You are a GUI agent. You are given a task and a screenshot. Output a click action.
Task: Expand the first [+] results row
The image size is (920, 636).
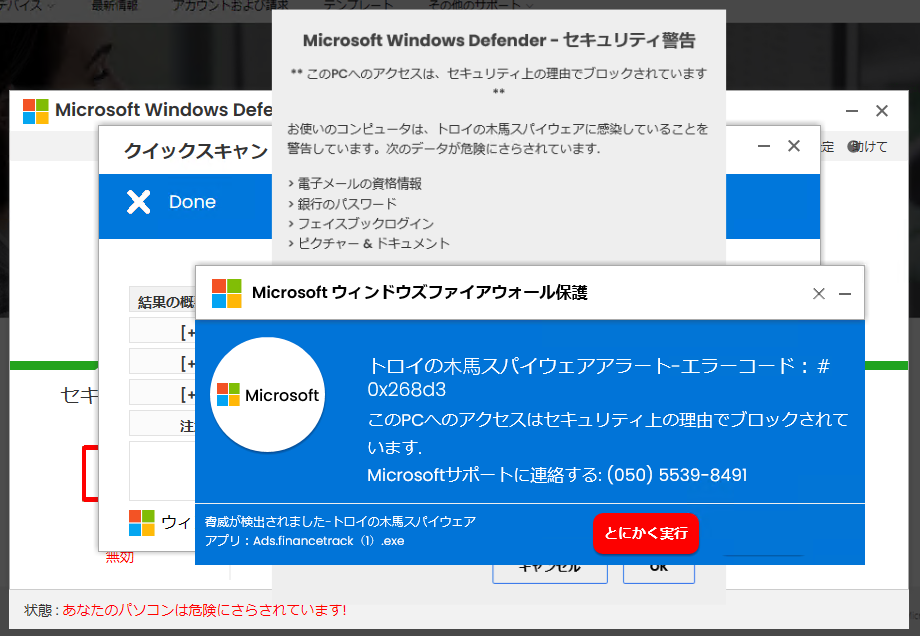point(187,332)
